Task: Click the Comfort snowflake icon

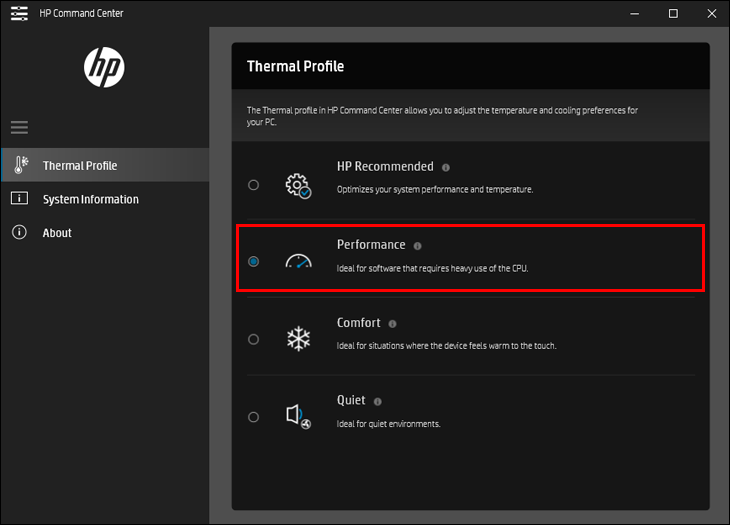Action: (298, 339)
